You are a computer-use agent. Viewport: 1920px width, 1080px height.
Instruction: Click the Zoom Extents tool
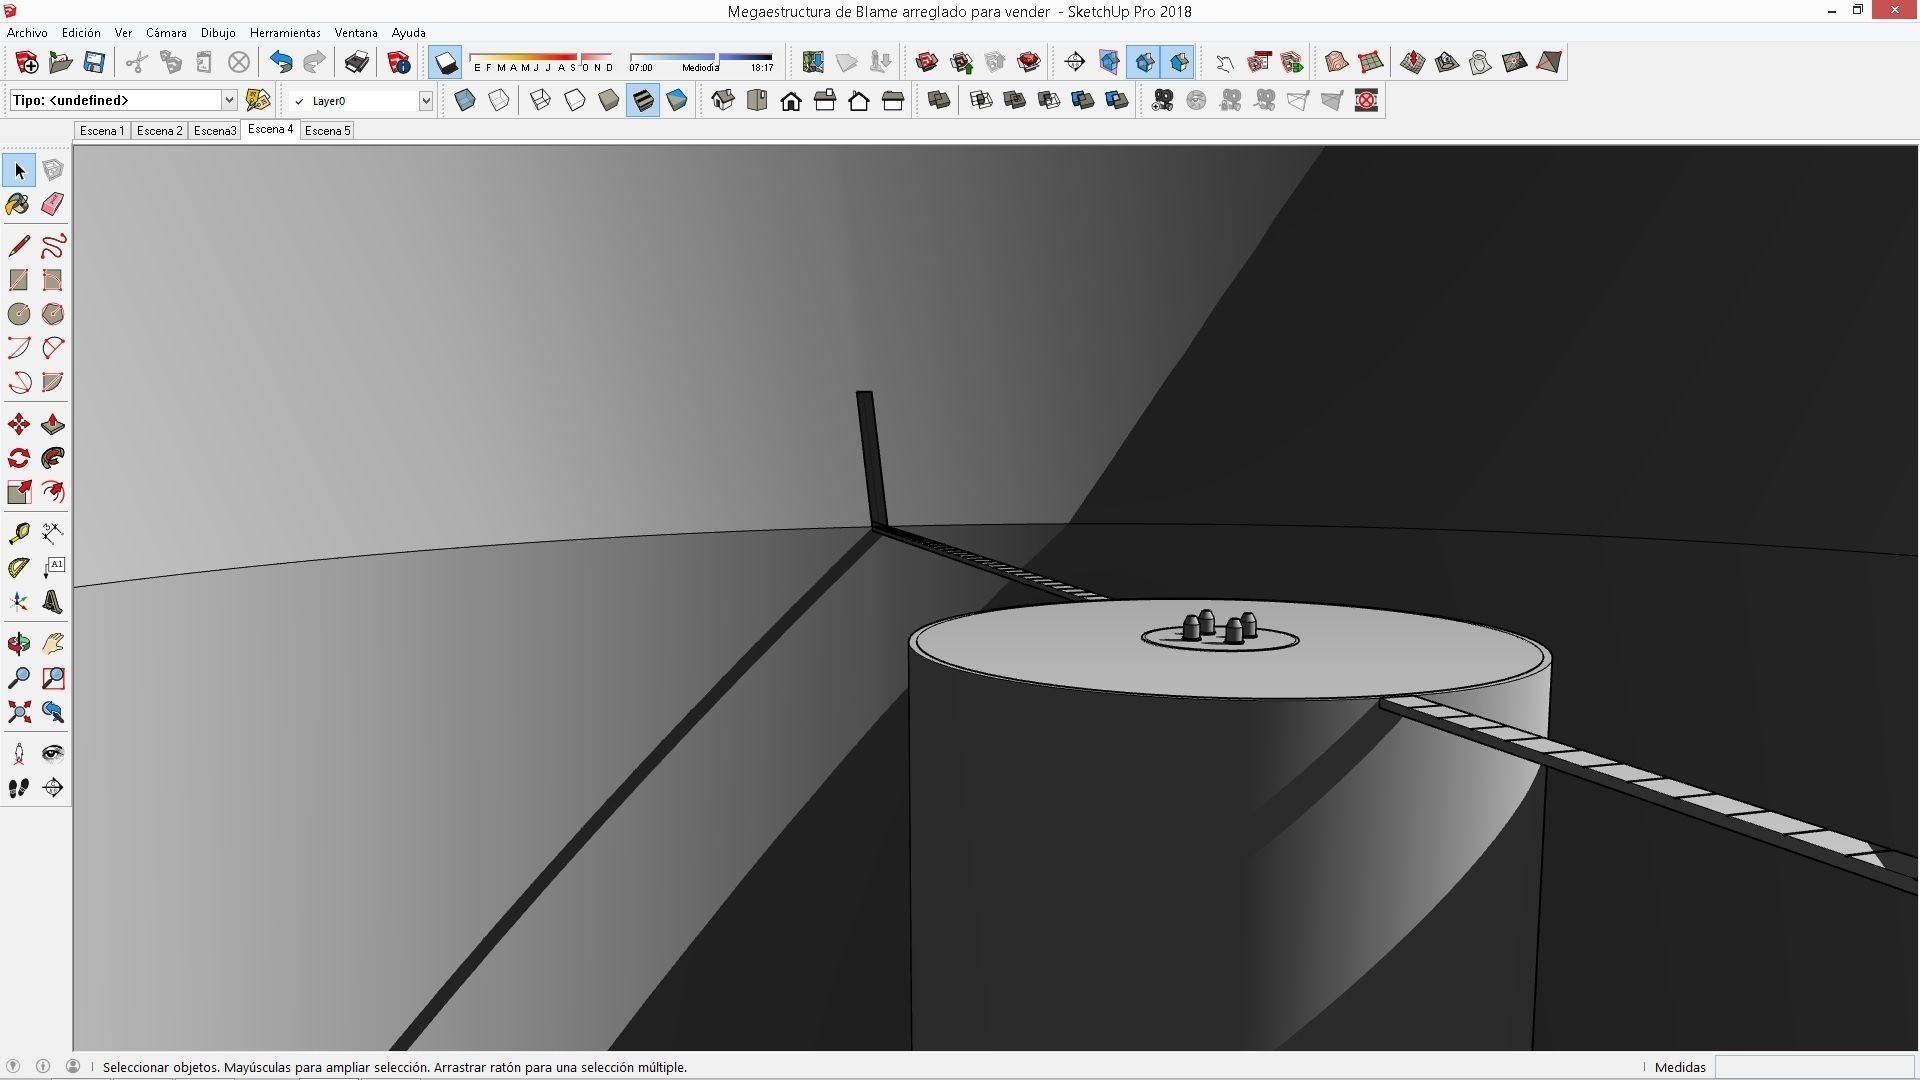(x=18, y=712)
